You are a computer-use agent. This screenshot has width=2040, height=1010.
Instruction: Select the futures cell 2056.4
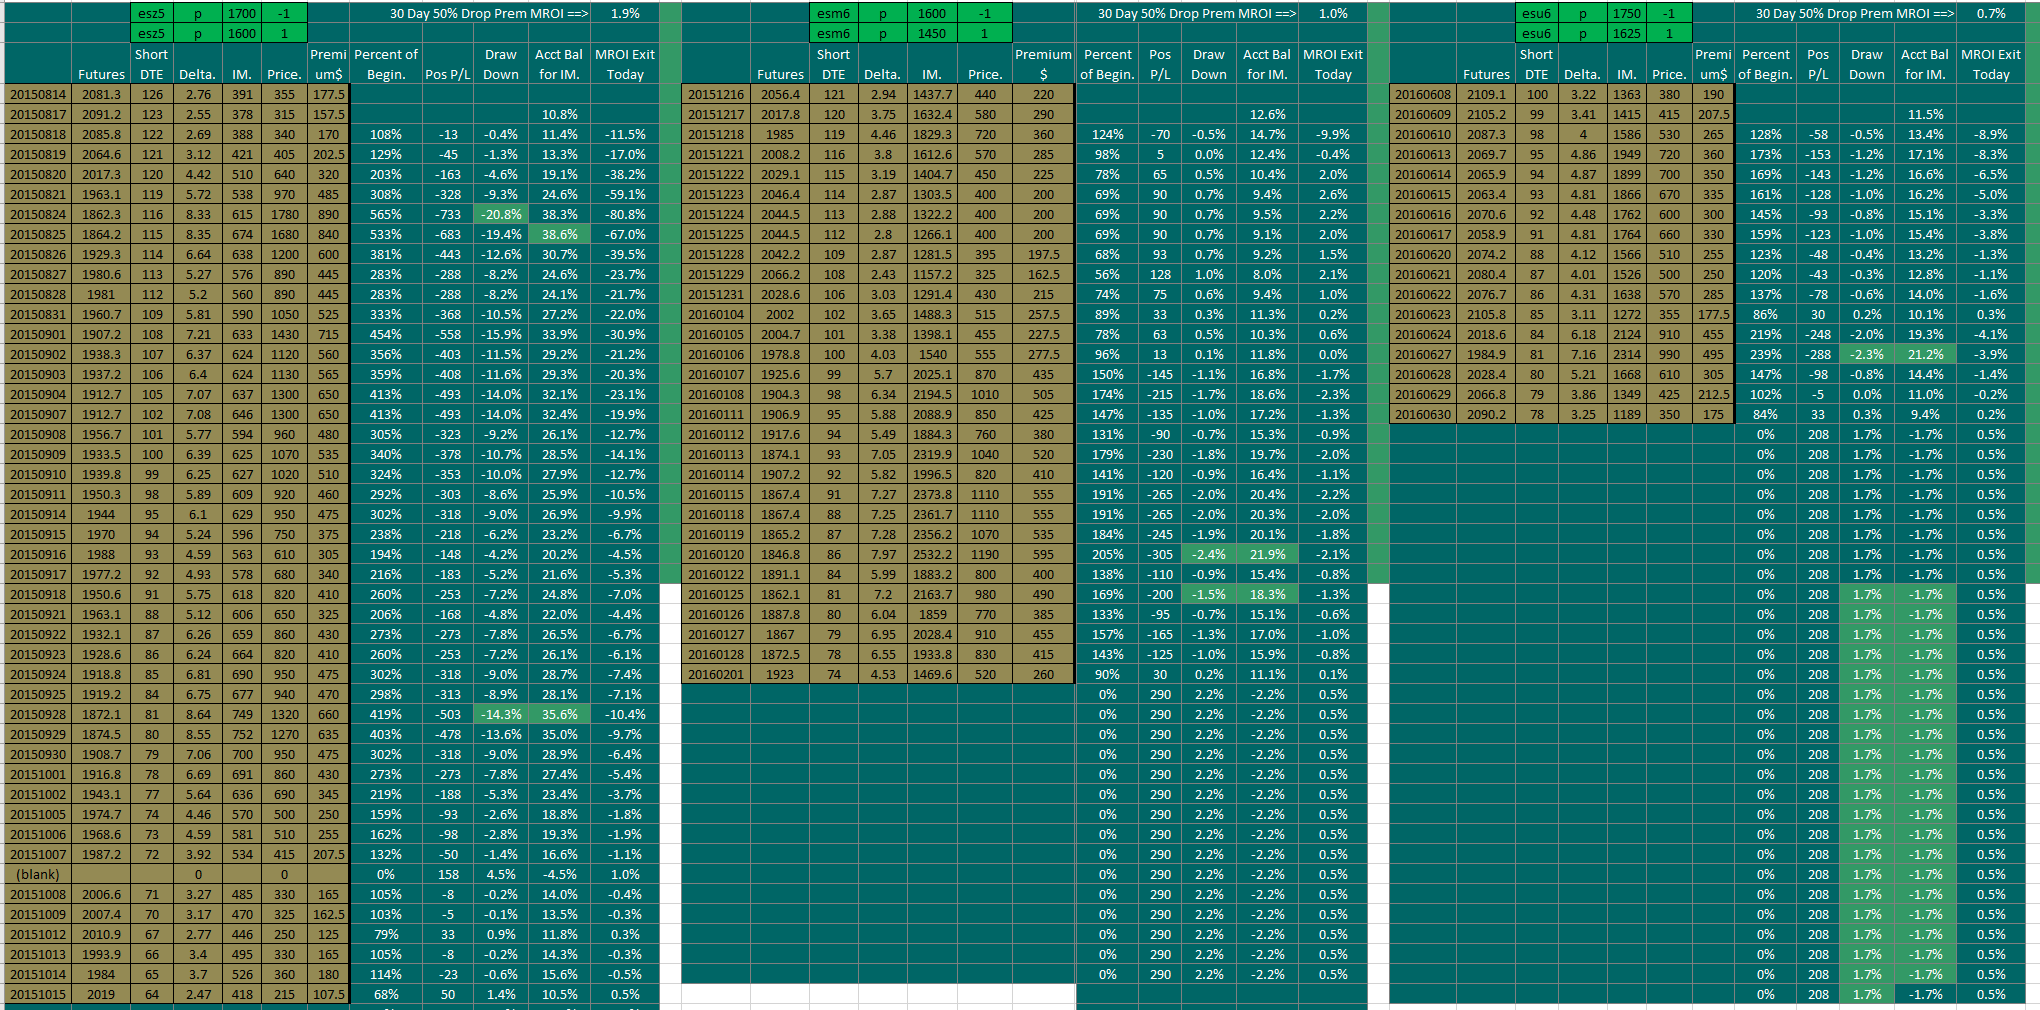tap(780, 95)
